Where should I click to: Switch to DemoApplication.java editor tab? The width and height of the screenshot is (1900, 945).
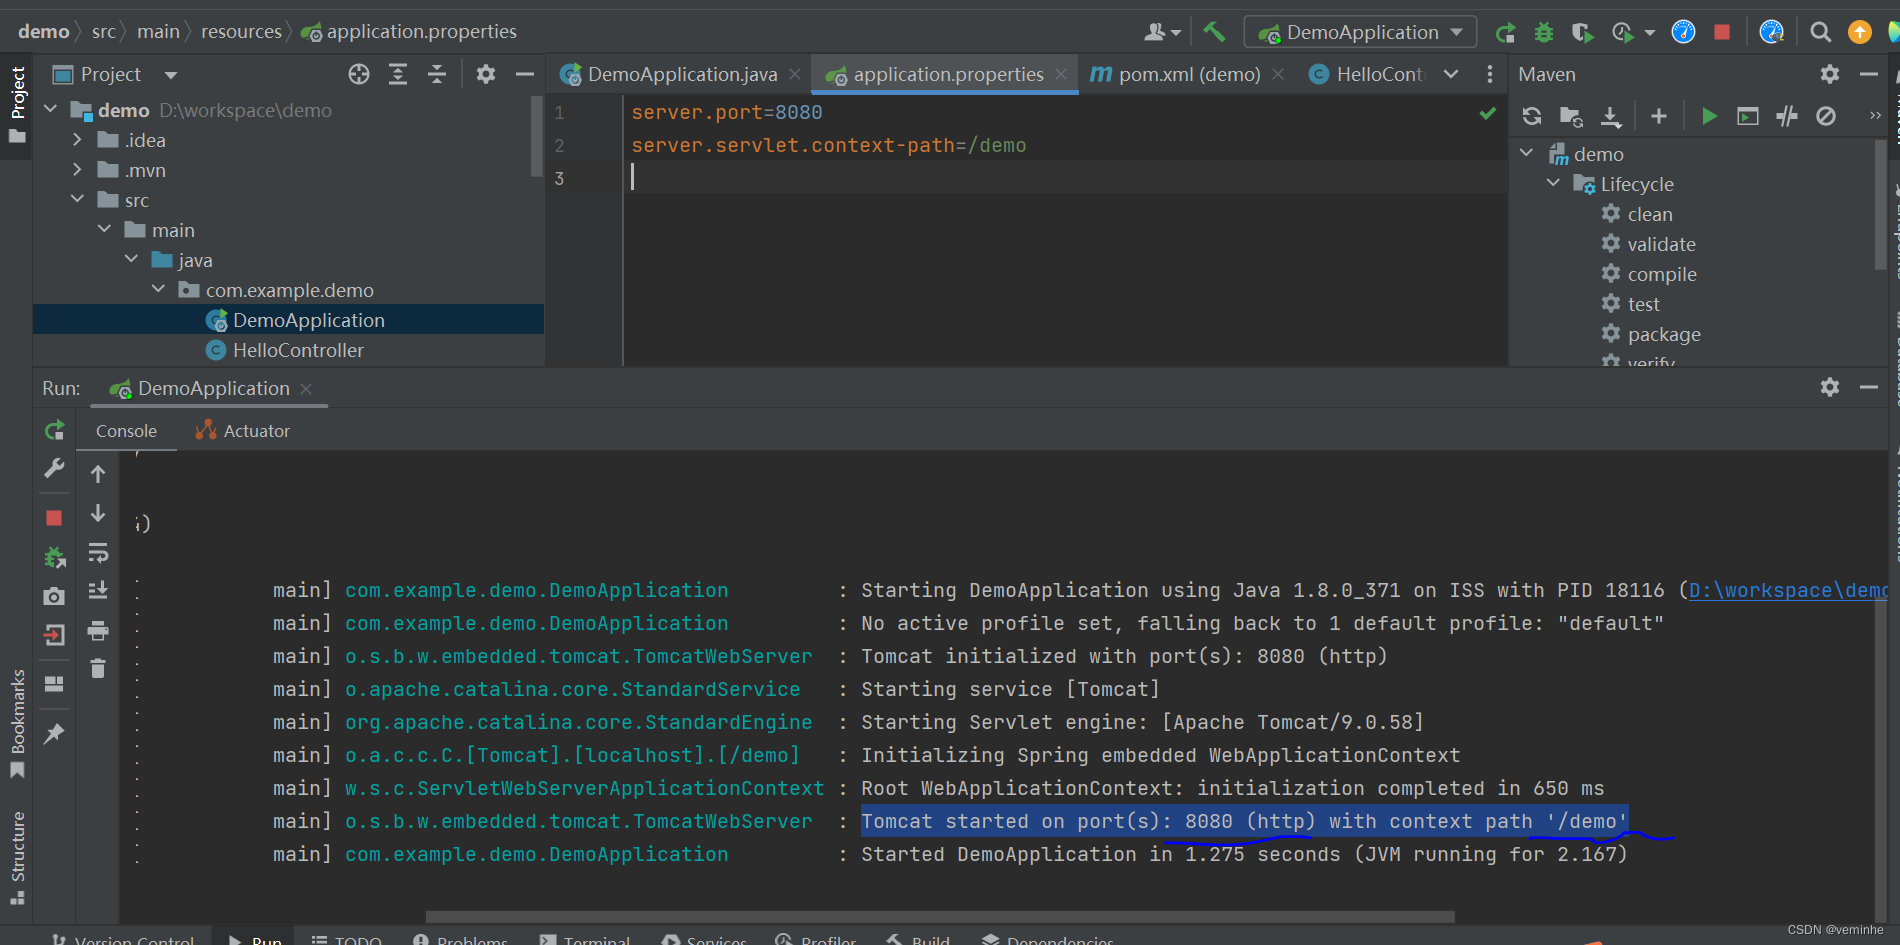(x=682, y=74)
